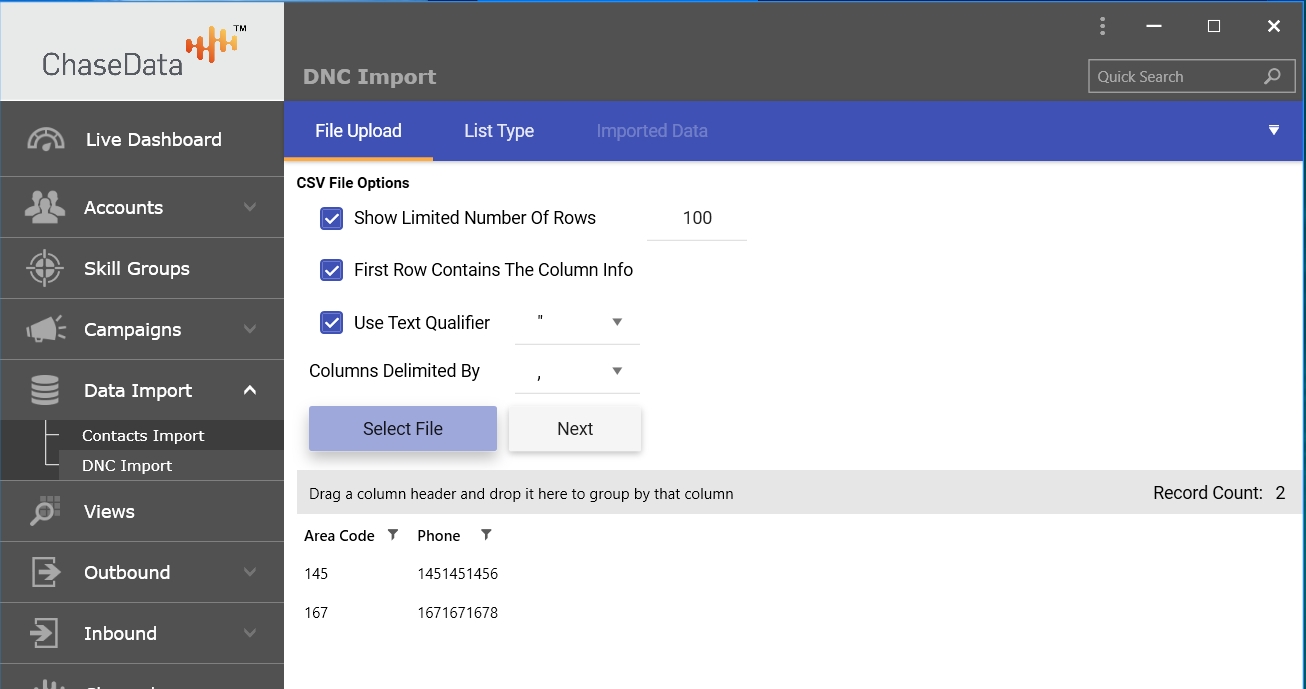This screenshot has width=1306, height=689.
Task: Click the Skill Groups target icon
Action: coord(45,268)
